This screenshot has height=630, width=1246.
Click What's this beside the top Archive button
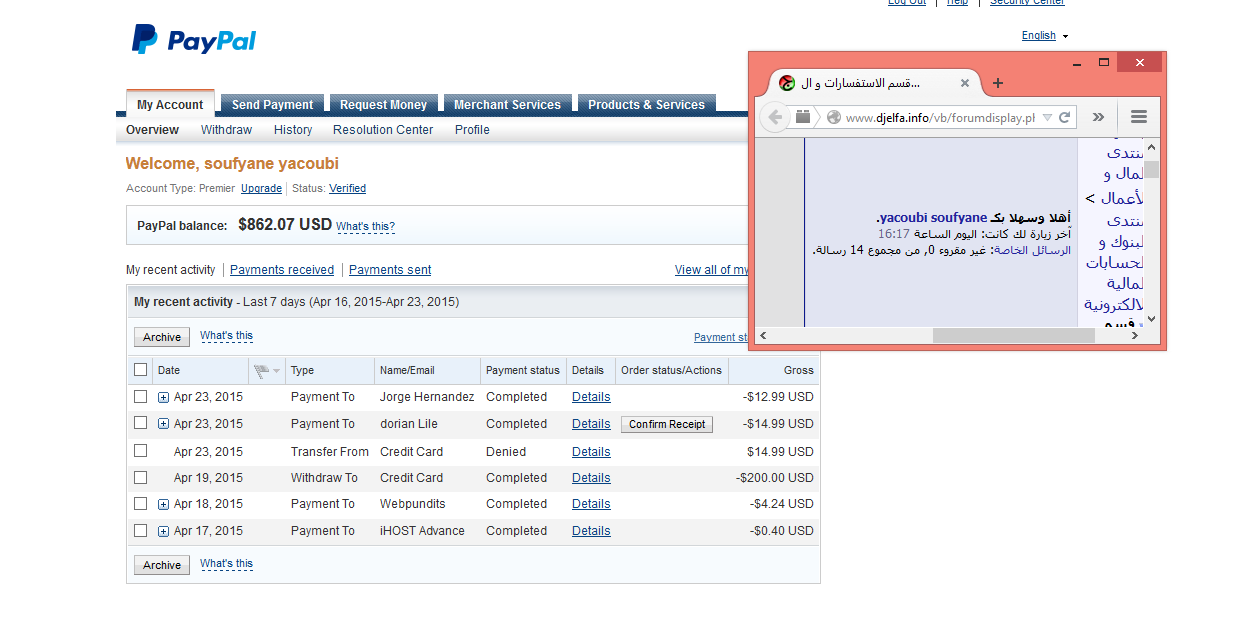[226, 336]
